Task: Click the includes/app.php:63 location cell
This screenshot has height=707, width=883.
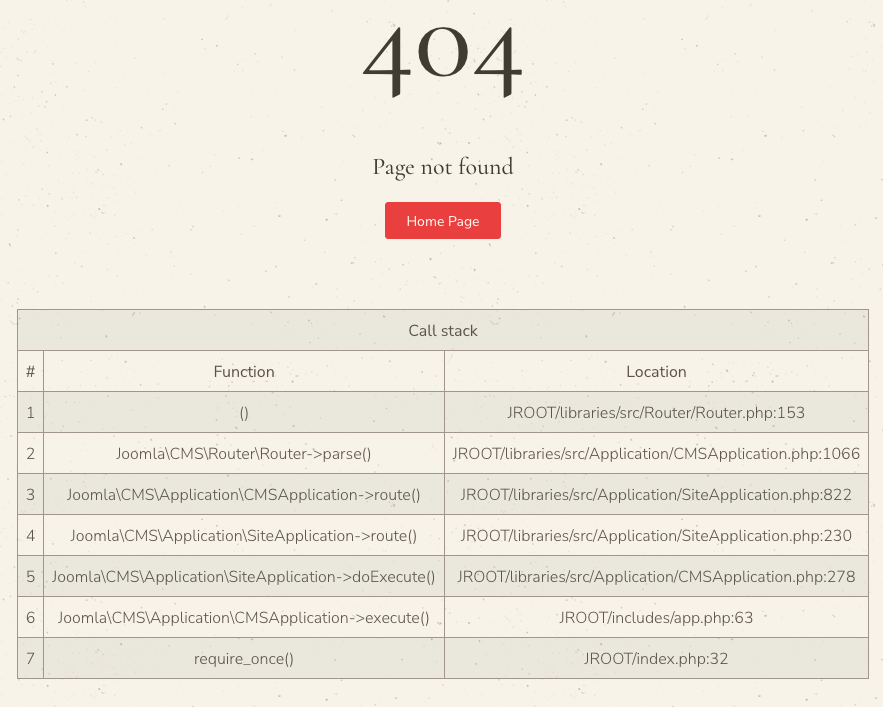Action: pyautogui.click(x=656, y=617)
